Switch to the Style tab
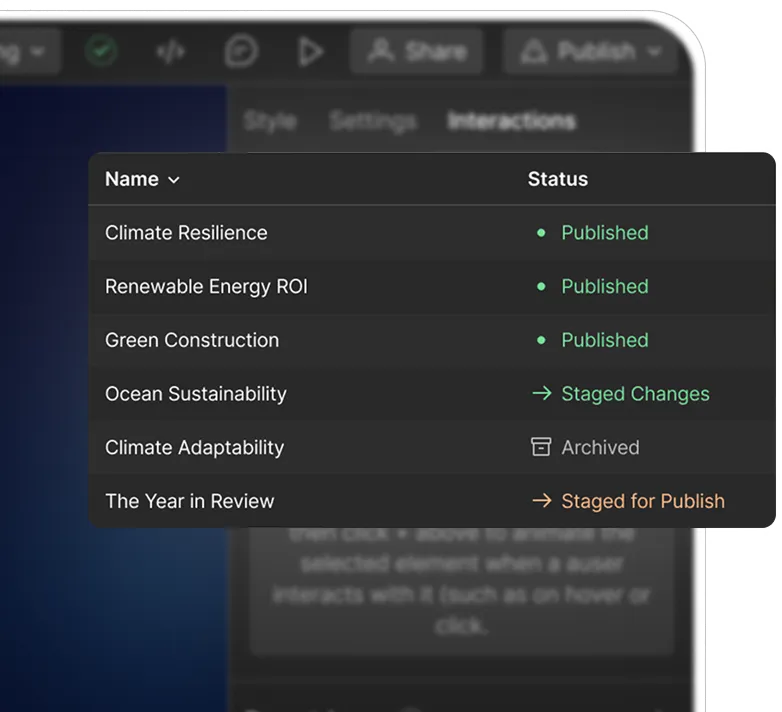782x712 pixels. (x=270, y=121)
